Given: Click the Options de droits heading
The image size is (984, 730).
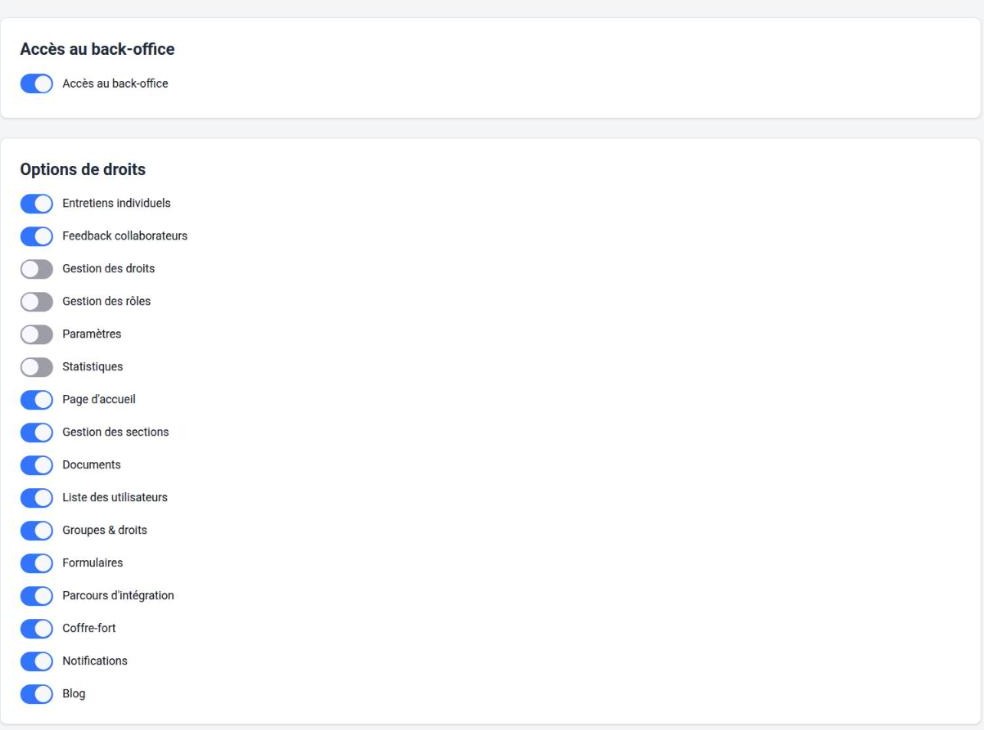Looking at the screenshot, I should click(x=83, y=169).
